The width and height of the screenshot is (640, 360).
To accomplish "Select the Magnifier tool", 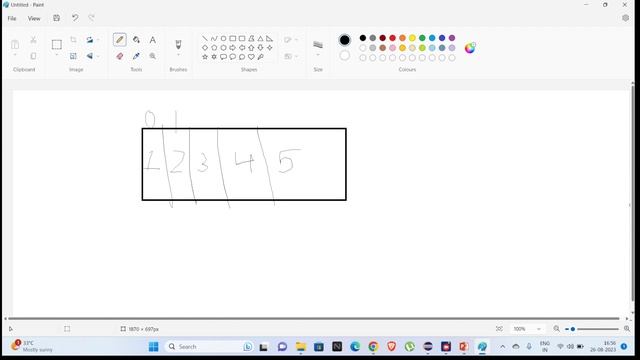I will click(153, 56).
